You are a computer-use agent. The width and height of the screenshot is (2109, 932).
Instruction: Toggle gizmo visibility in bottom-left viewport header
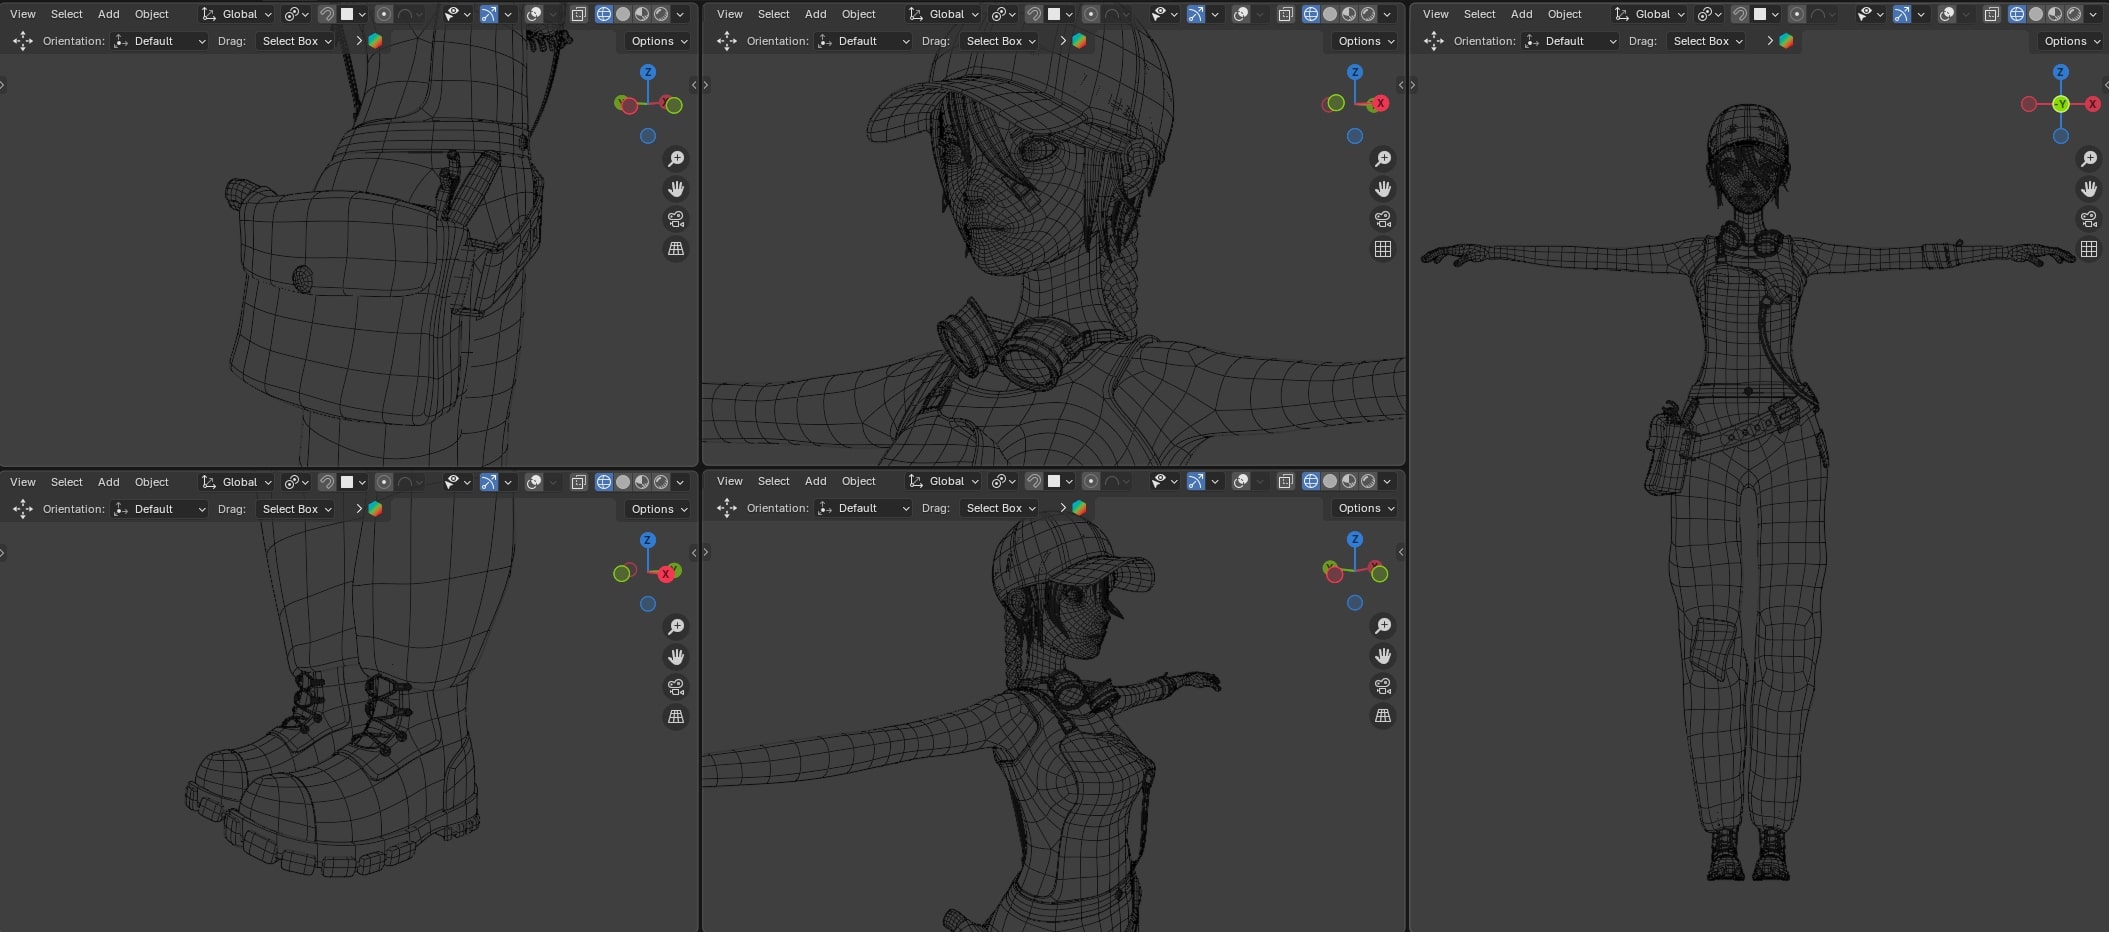(489, 482)
